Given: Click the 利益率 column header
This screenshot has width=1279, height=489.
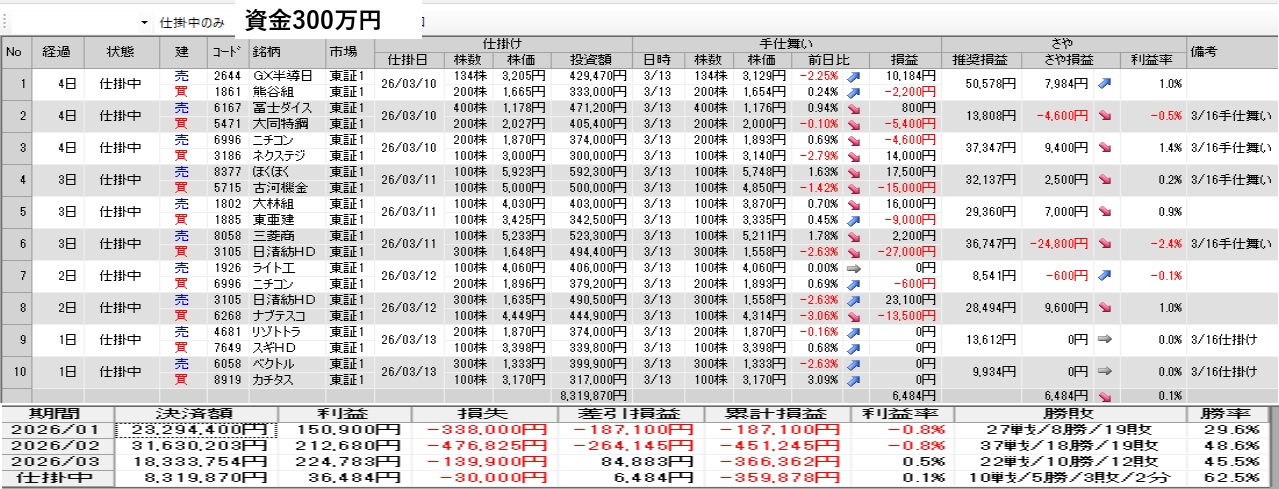Looking at the screenshot, I should [1151, 59].
